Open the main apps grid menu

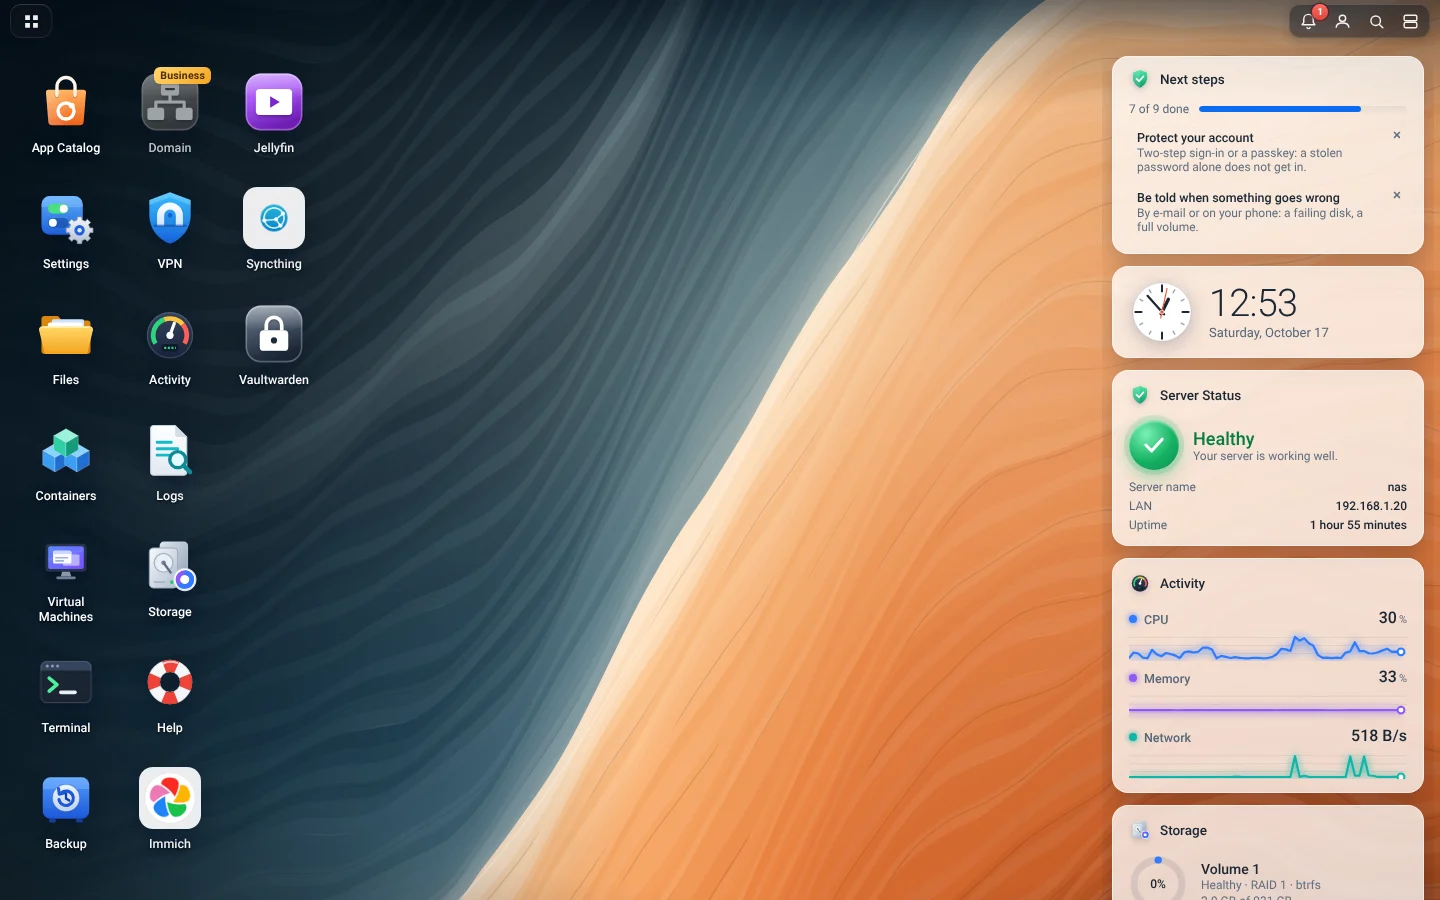[31, 21]
